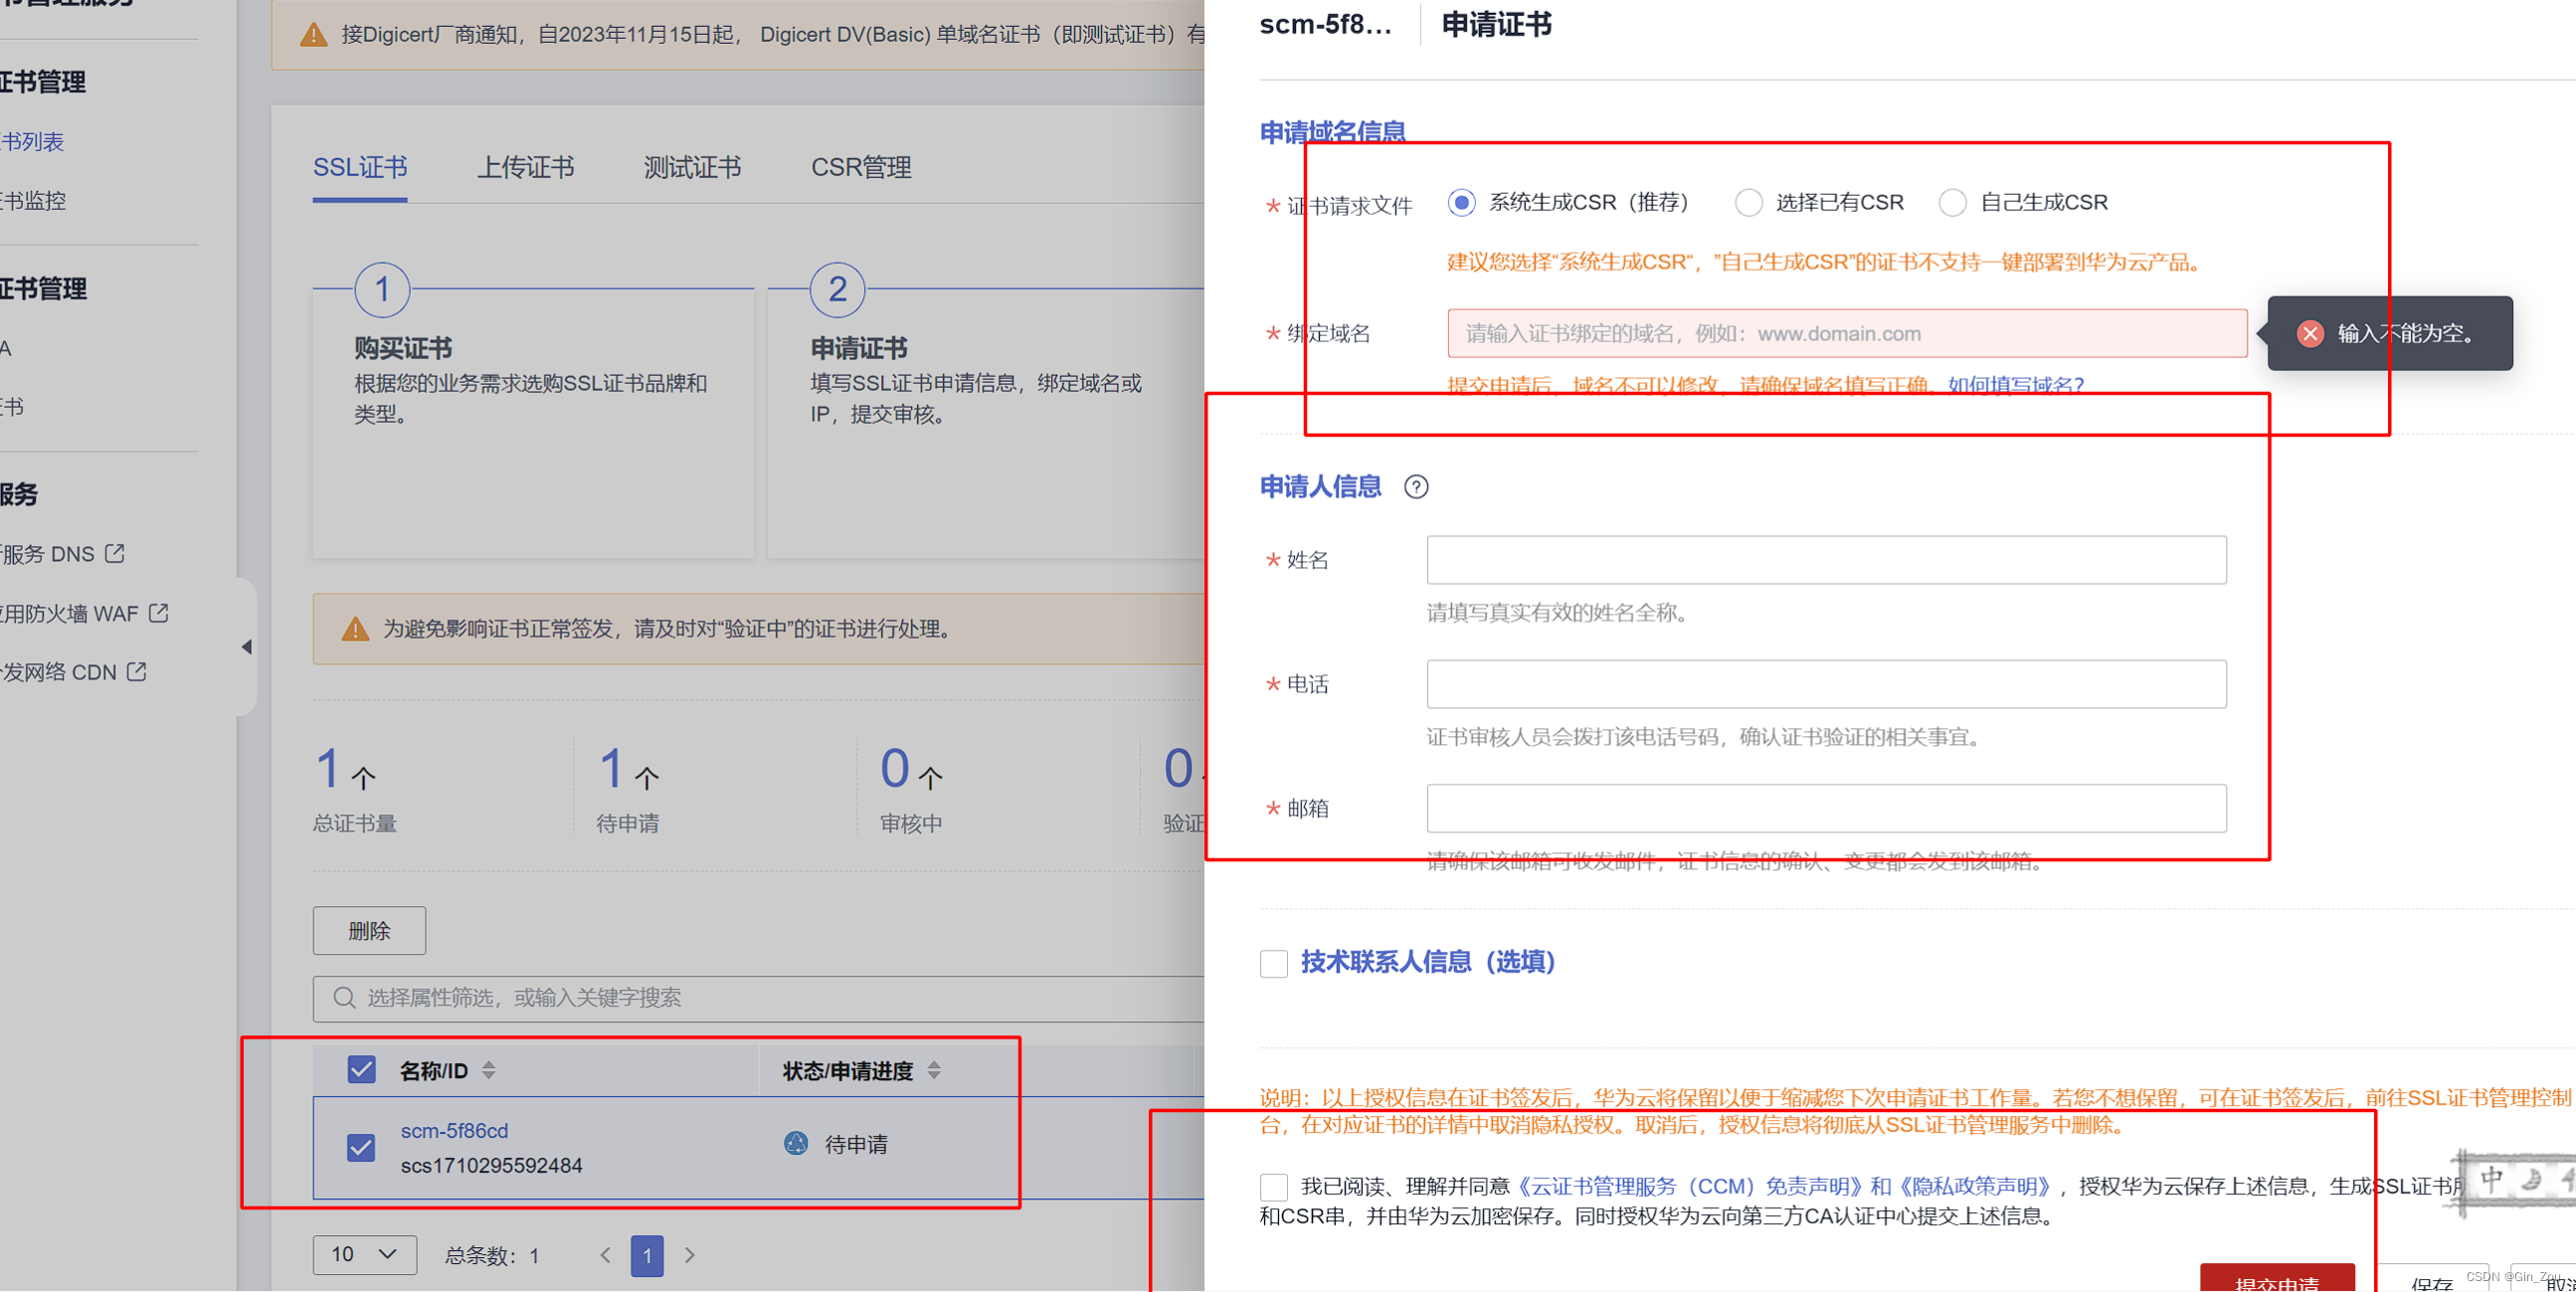Click the external link icon next to CDN
This screenshot has width=2576, height=1292.
tap(137, 671)
